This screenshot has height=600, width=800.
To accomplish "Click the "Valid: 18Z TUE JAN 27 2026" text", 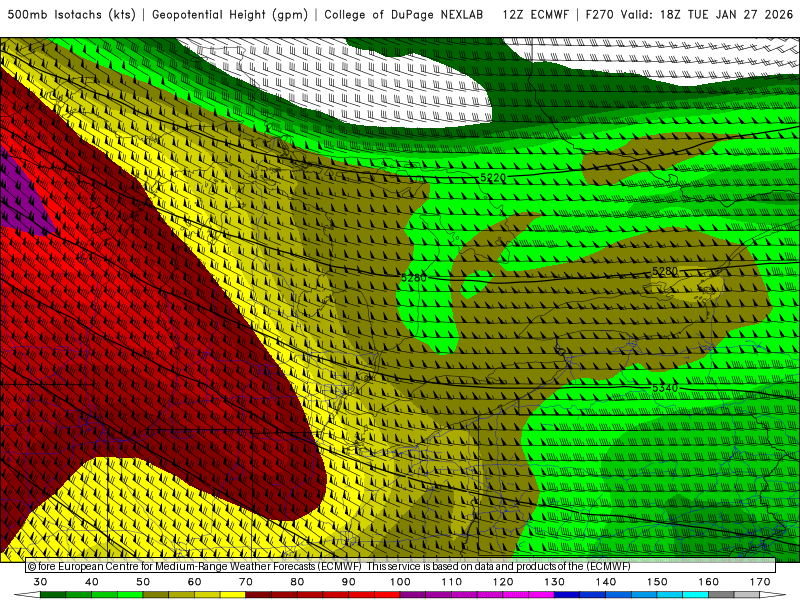I will pyautogui.click(x=707, y=15).
